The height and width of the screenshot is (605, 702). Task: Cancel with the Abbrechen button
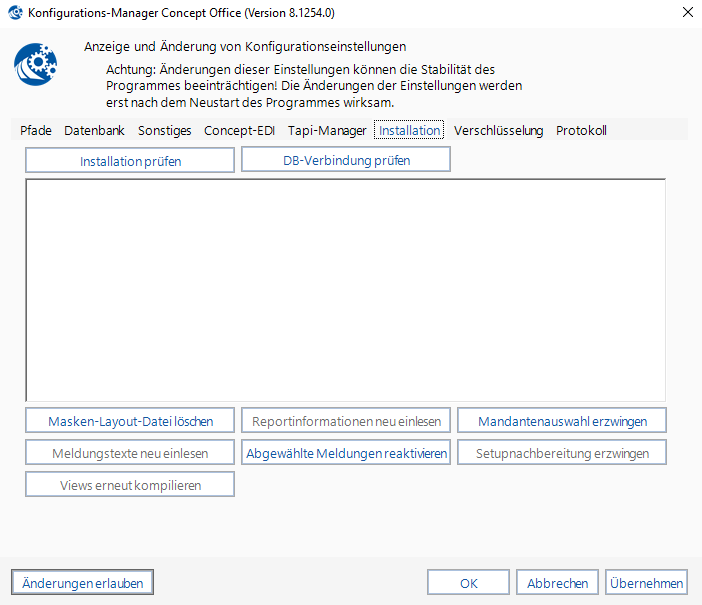pyautogui.click(x=558, y=583)
